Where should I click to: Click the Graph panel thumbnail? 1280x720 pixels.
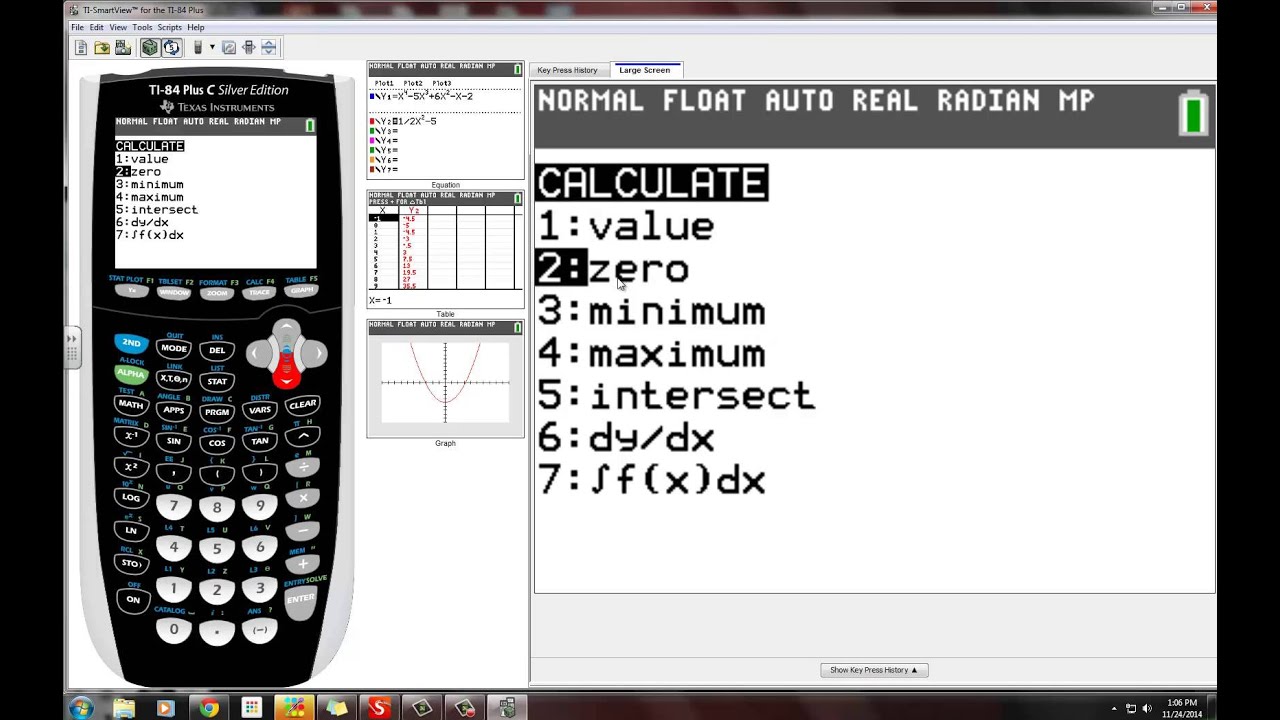pyautogui.click(x=445, y=378)
